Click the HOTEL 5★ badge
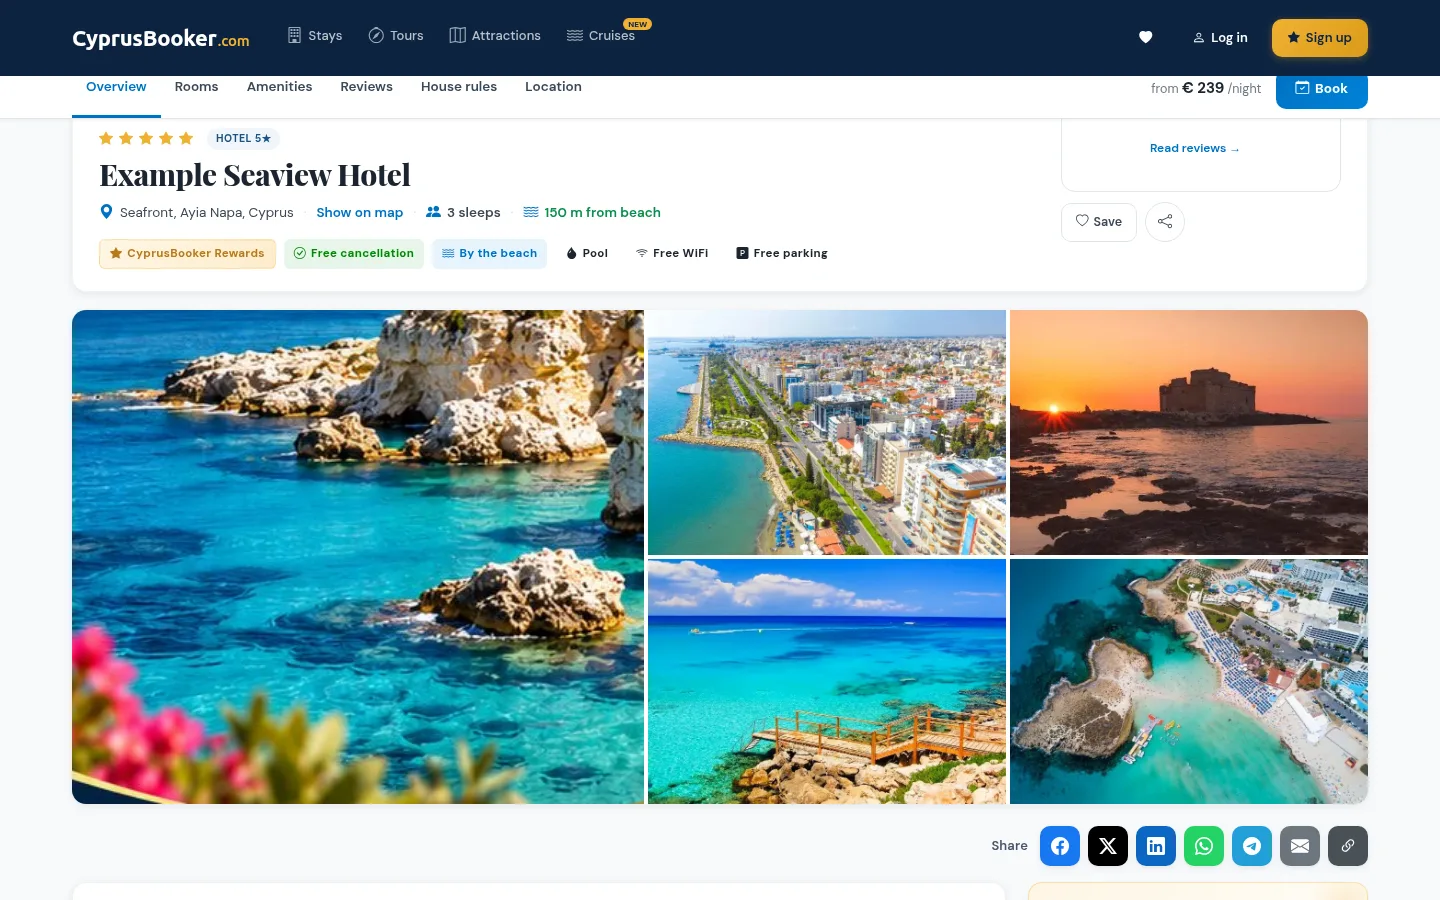Viewport: 1440px width, 900px height. (243, 139)
